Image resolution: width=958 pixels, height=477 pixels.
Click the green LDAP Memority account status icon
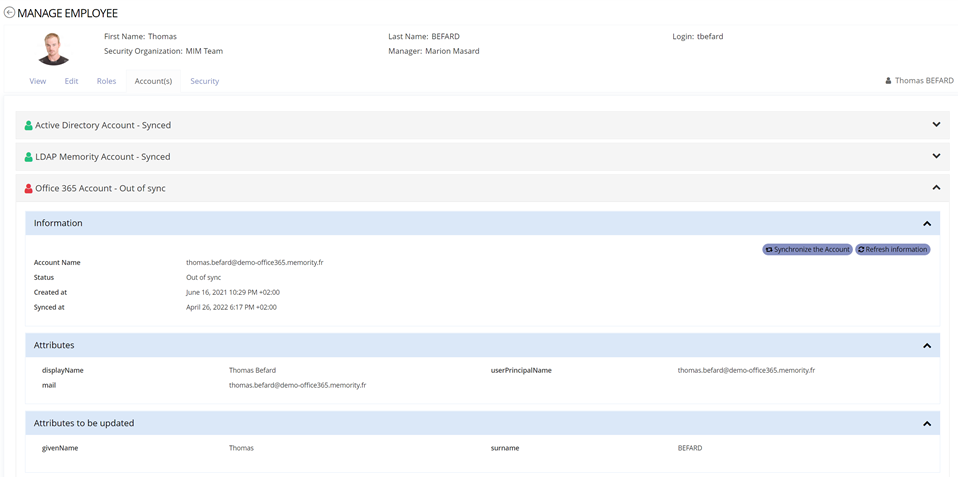click(29, 157)
